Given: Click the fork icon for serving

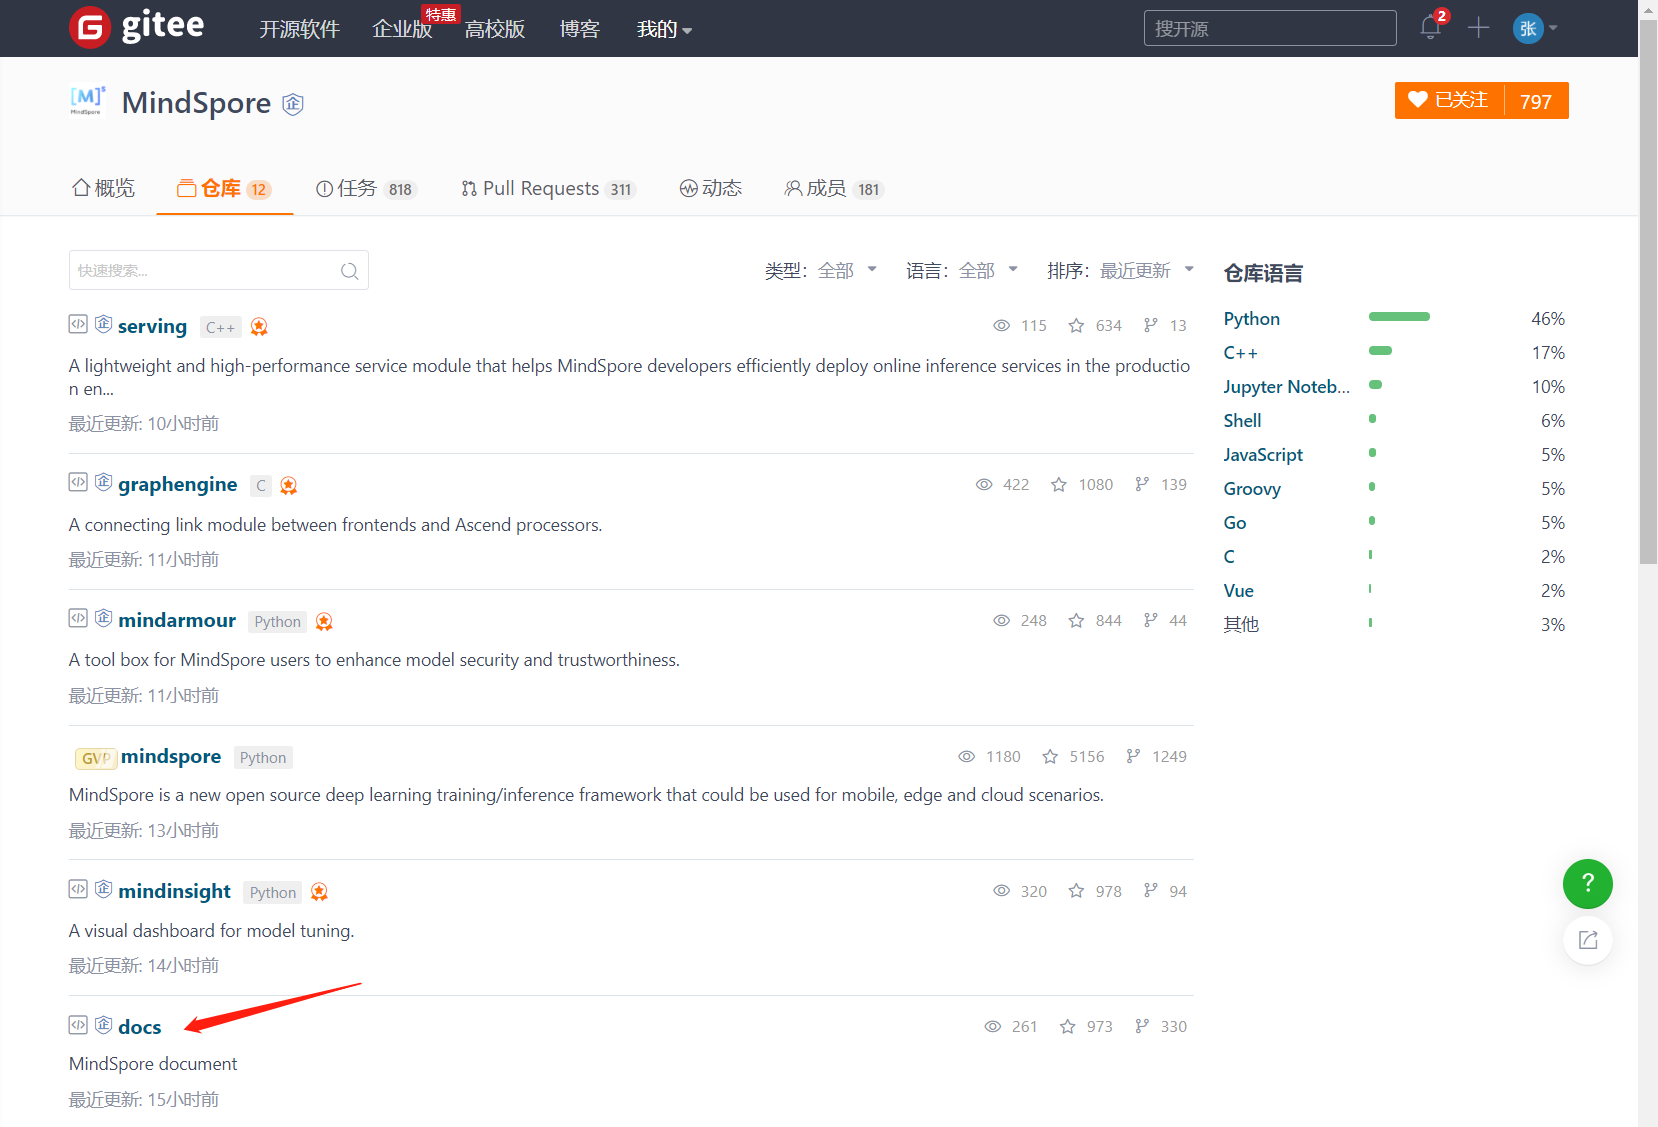Looking at the screenshot, I should coord(1151,326).
